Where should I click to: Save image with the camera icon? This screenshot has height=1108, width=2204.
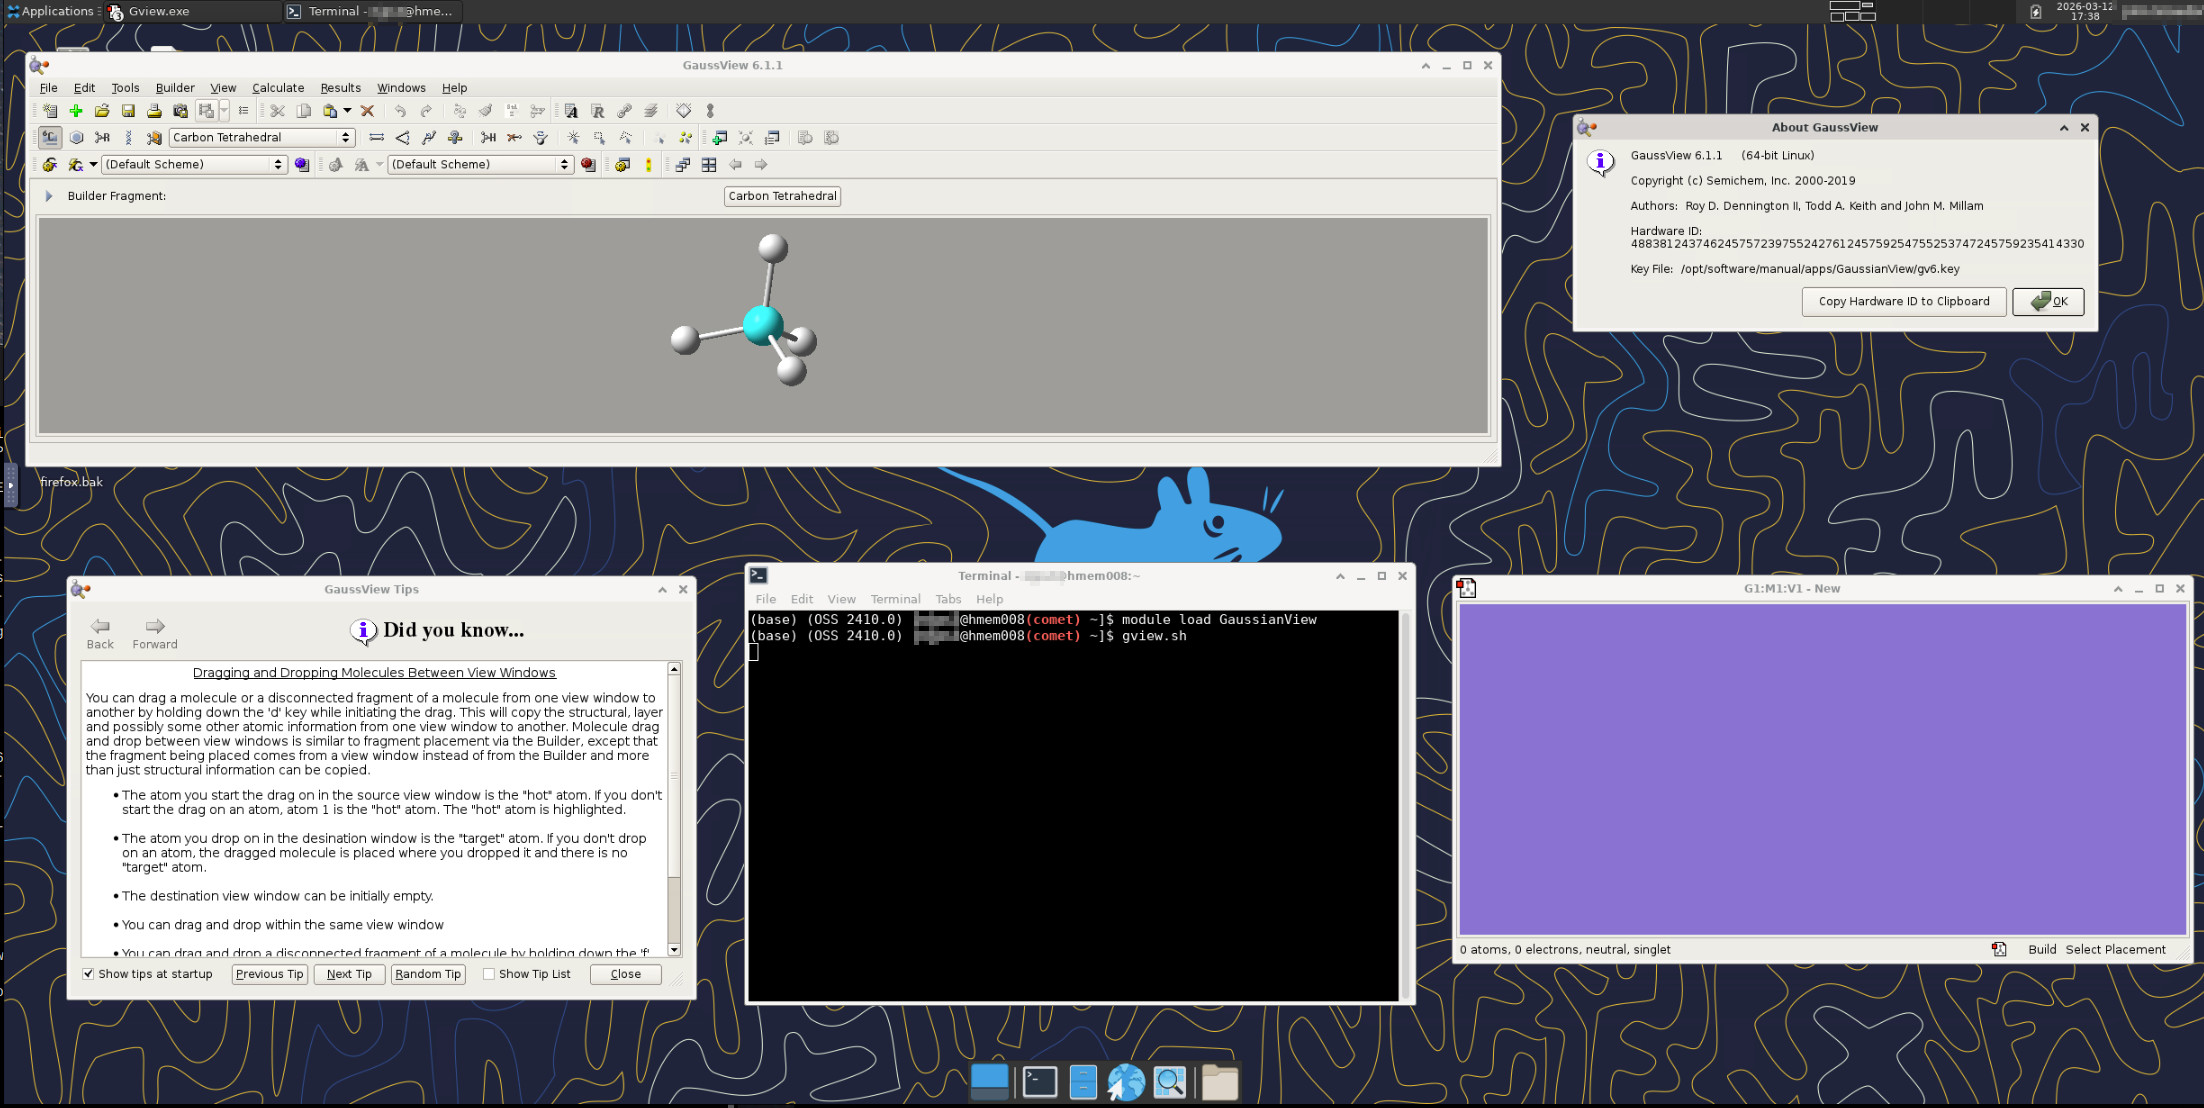180,111
